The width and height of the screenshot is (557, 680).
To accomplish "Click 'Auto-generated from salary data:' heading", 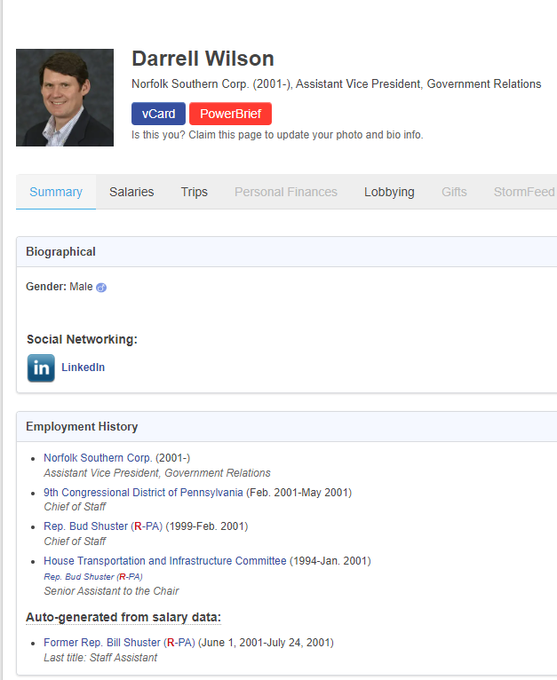I will click(x=123, y=617).
